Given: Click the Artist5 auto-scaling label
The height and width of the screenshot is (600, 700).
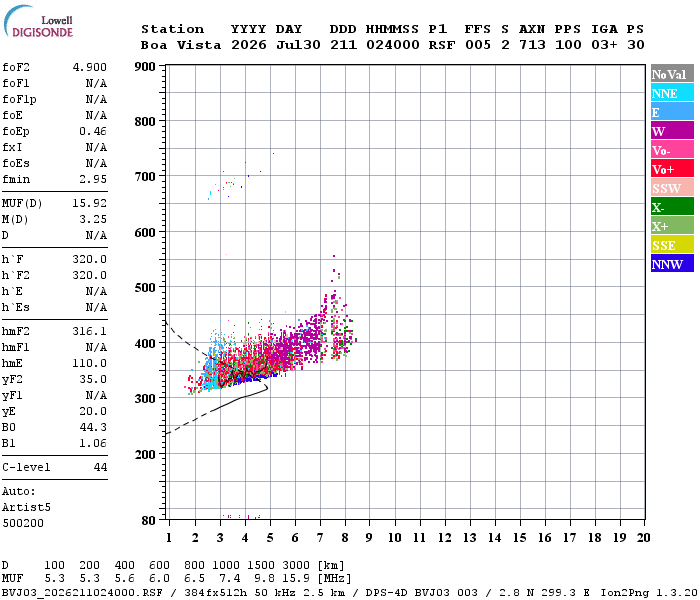Looking at the screenshot, I should pos(26,507).
